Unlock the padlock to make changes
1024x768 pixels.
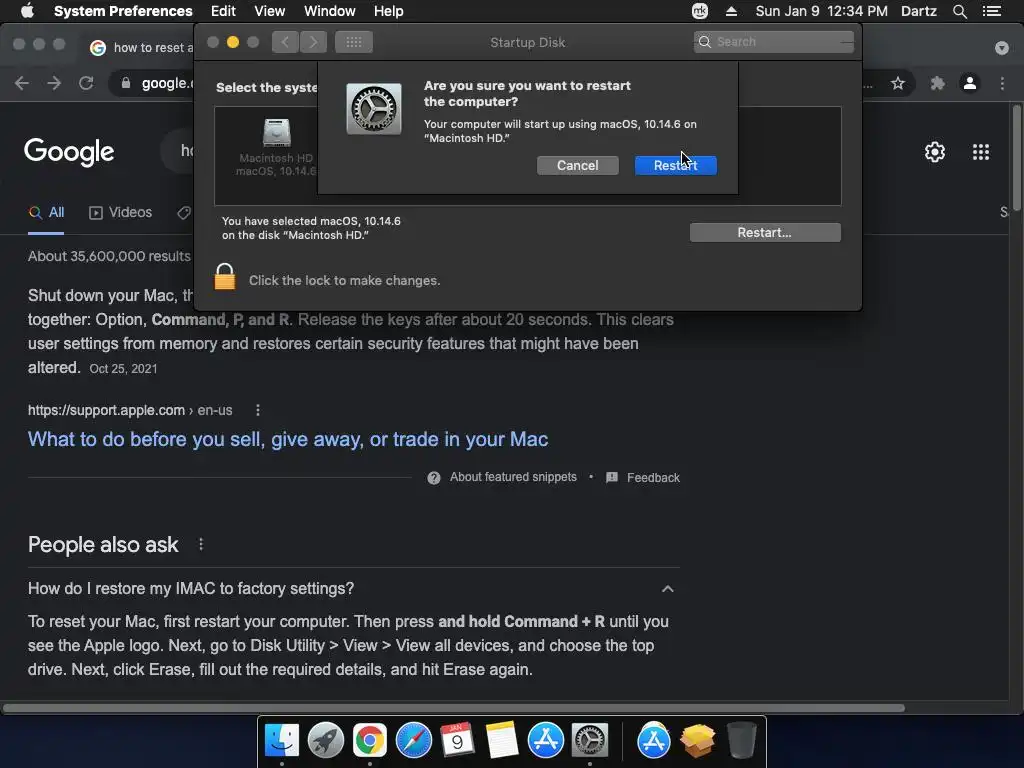225,277
